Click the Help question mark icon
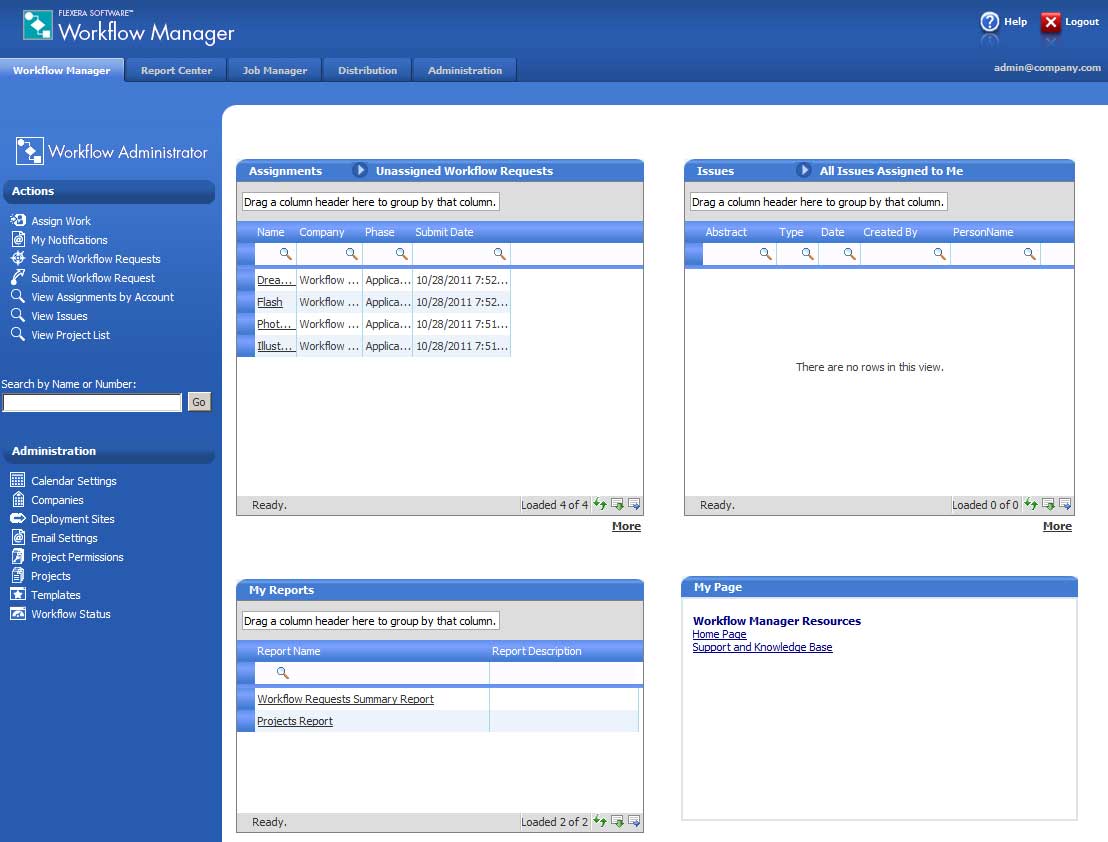Screen dimensions: 1108x842 (990, 22)
